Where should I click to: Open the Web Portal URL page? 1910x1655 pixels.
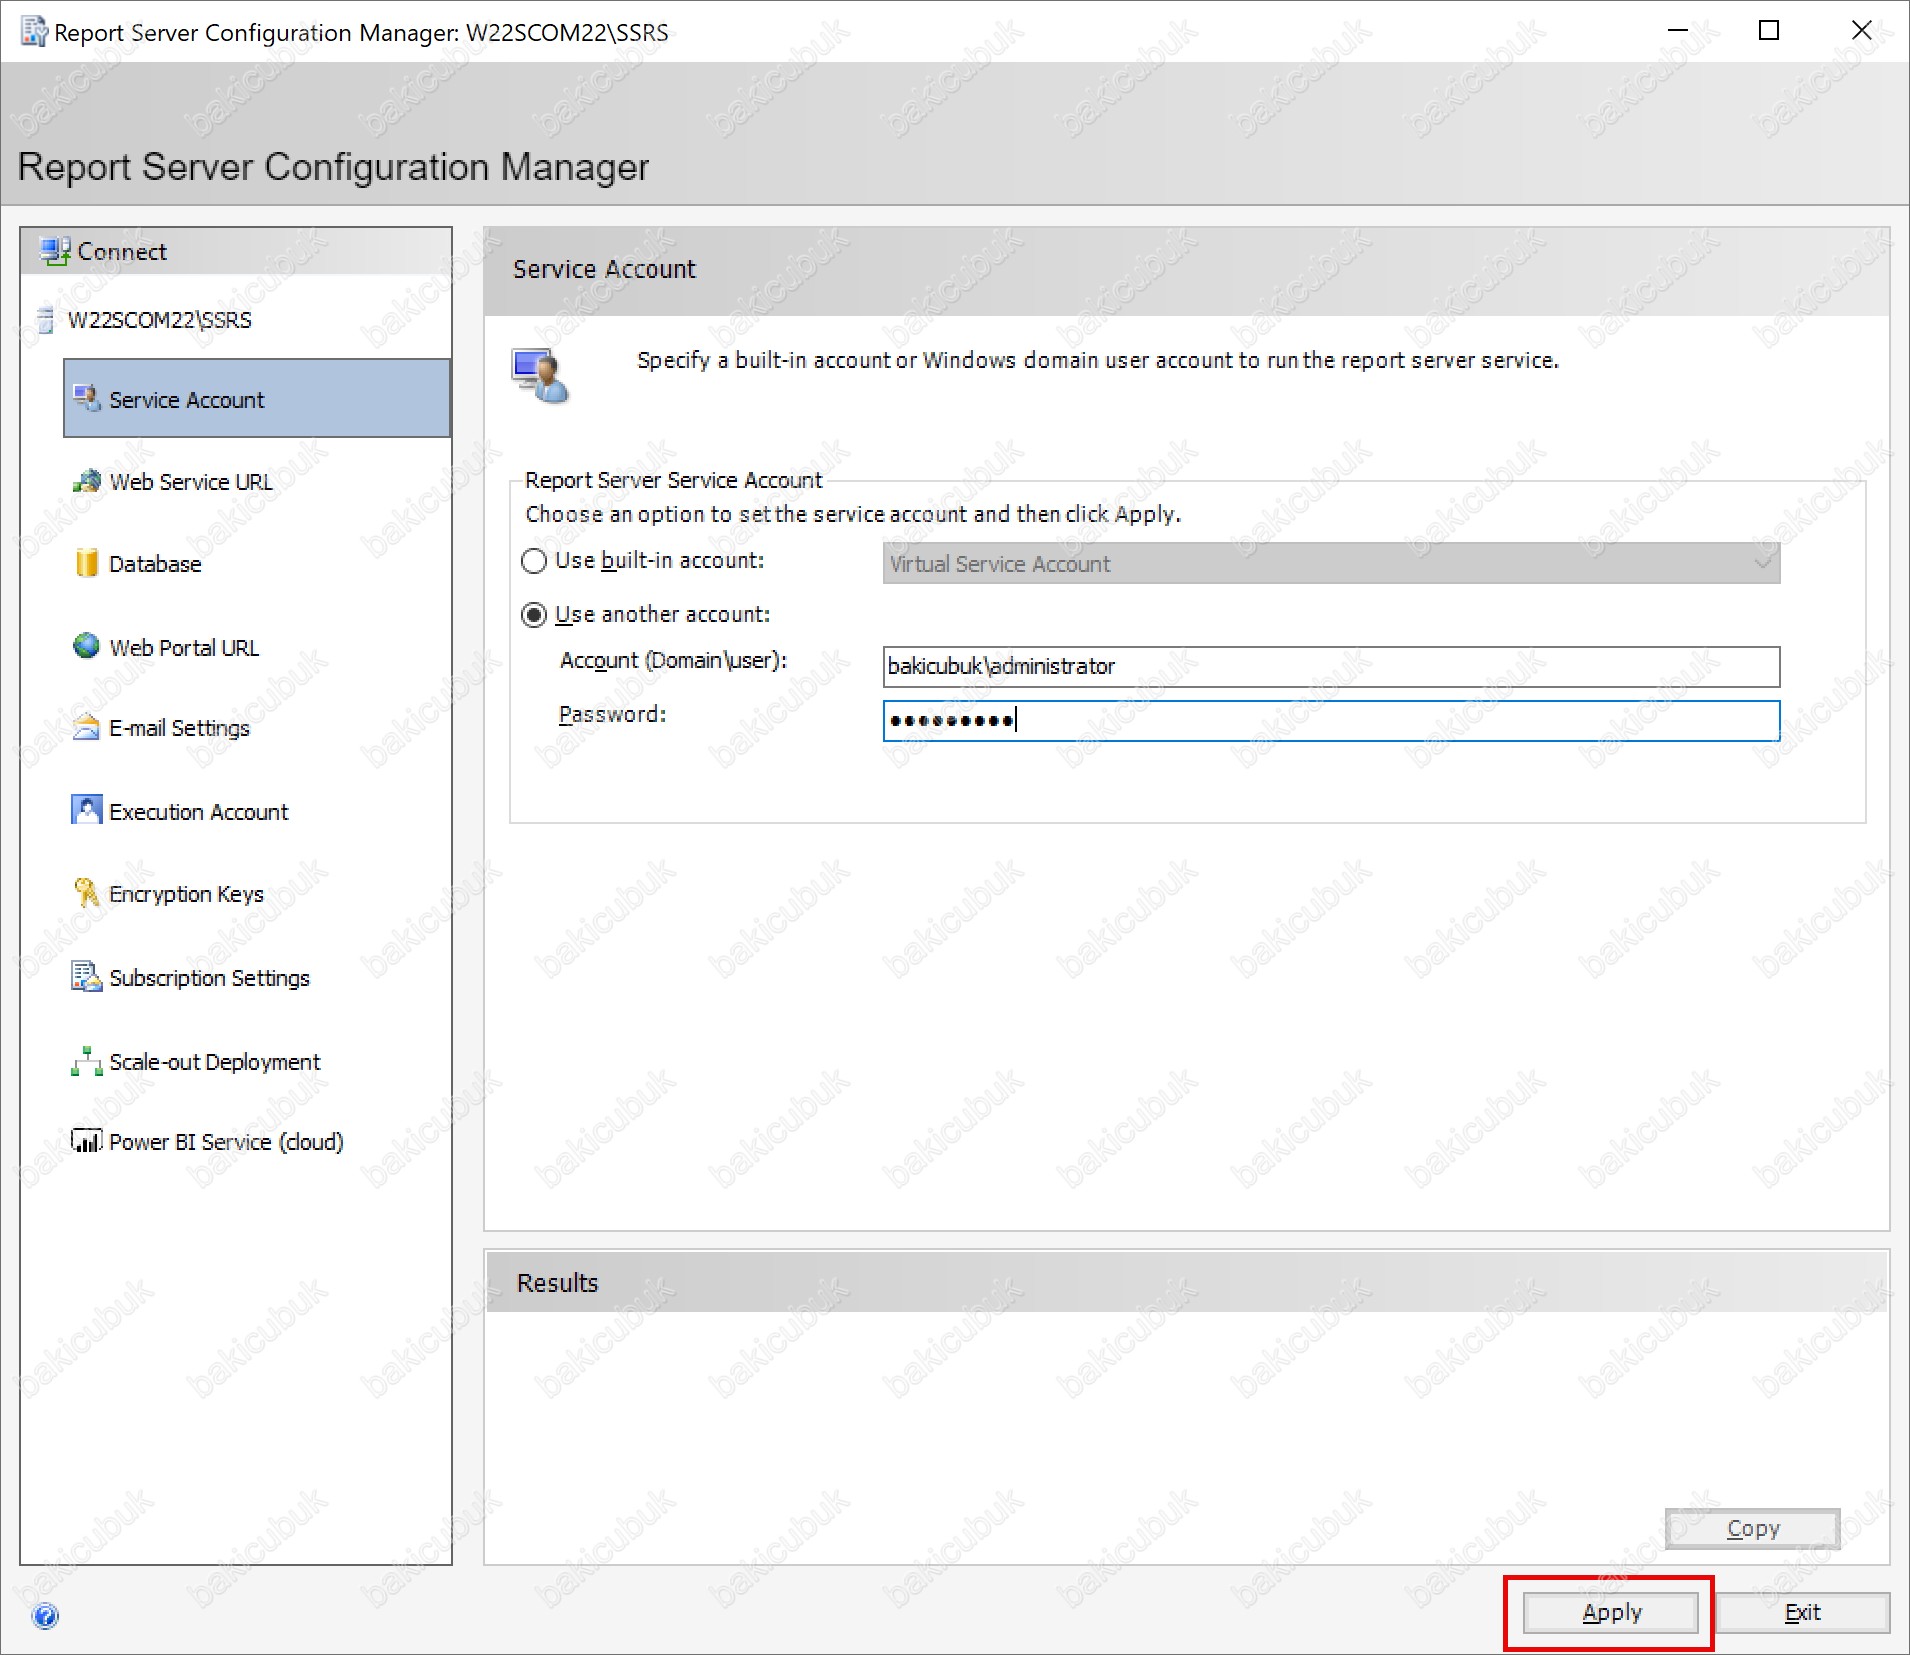[184, 648]
